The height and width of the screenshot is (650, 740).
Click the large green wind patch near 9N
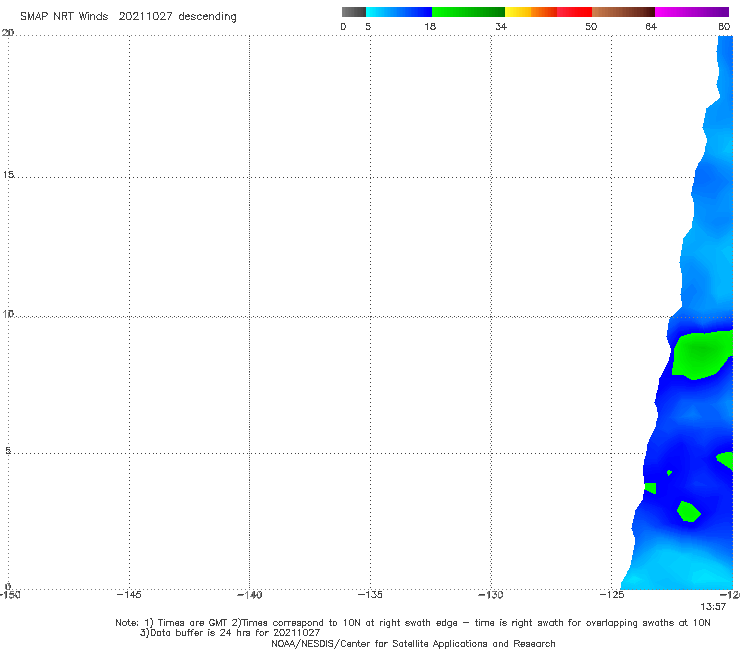pyautogui.click(x=702, y=354)
